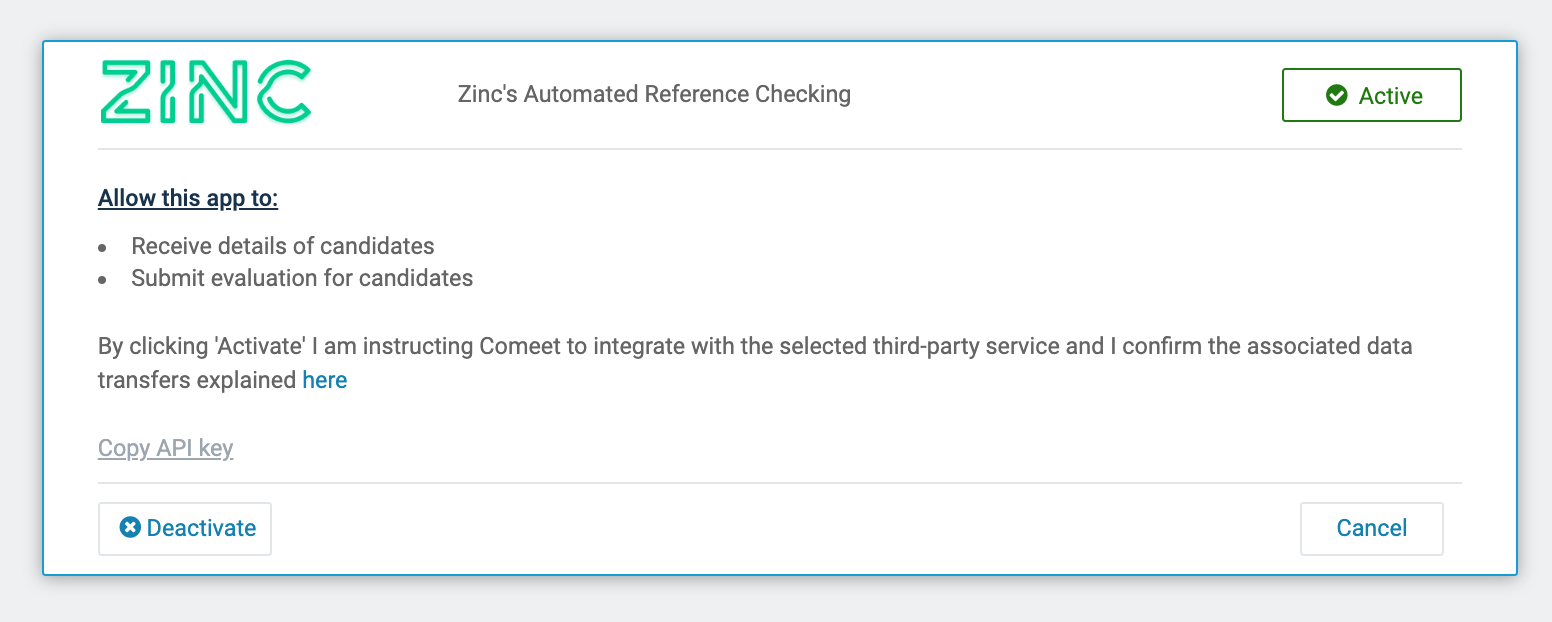
Task: Click the circled X icon on Deactivate
Action: (130, 527)
